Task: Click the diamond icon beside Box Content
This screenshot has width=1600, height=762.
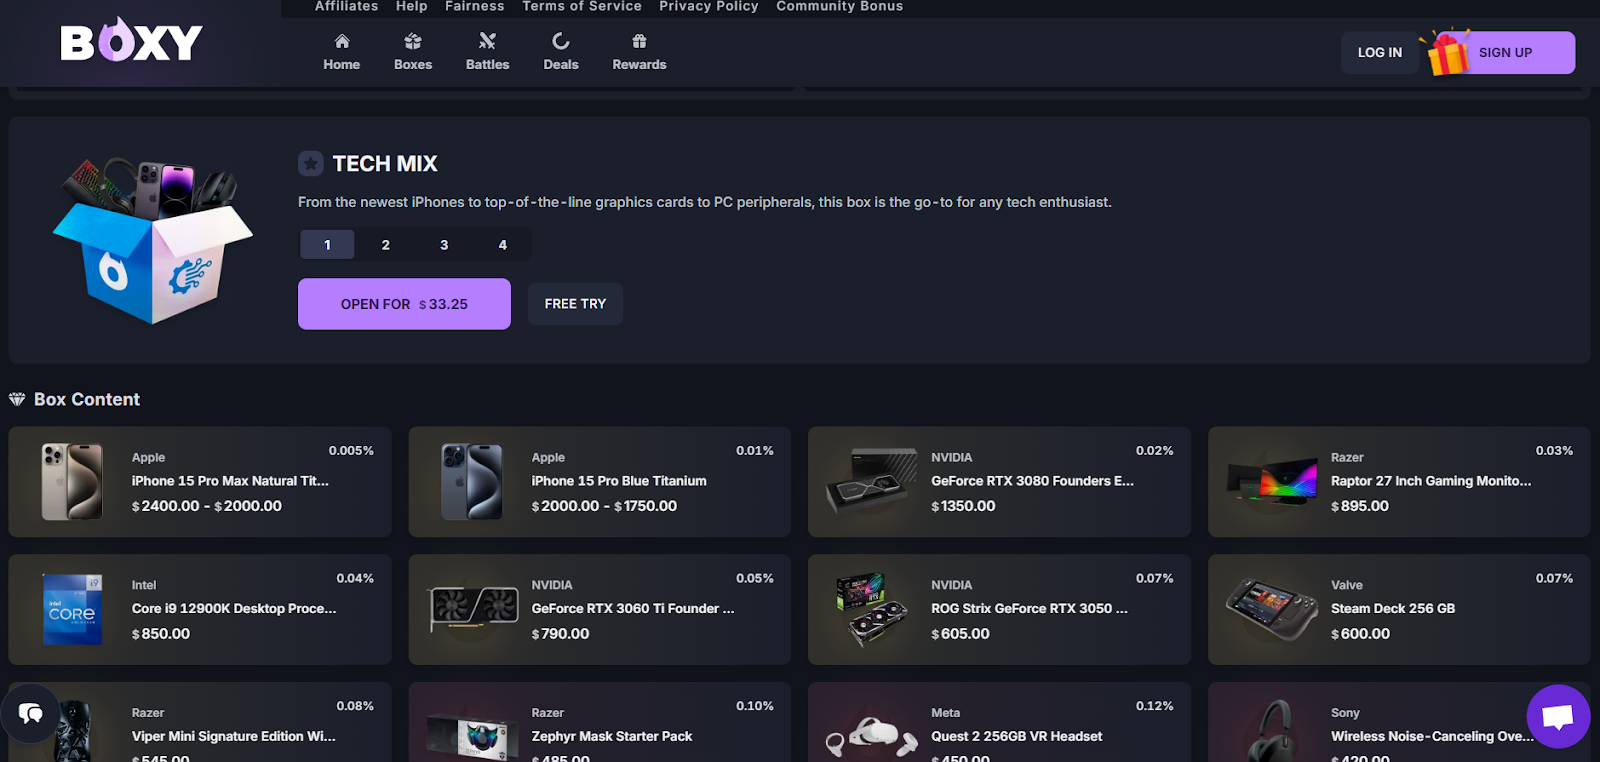Action: (x=17, y=399)
